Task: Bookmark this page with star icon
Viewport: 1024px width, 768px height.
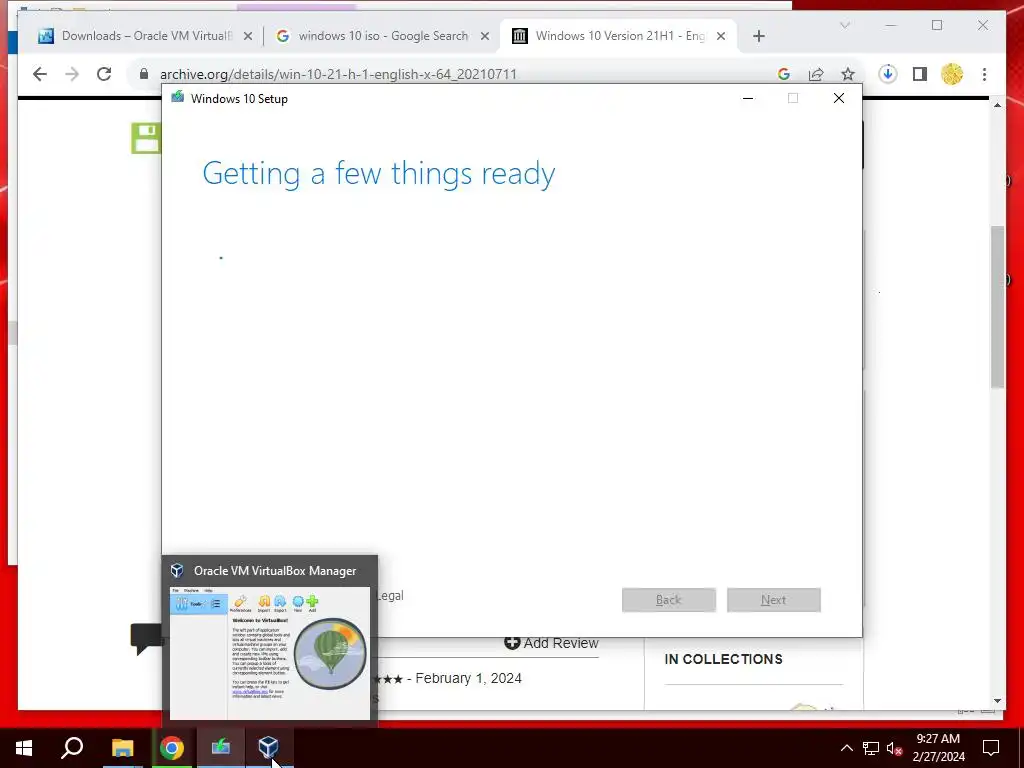Action: (848, 74)
